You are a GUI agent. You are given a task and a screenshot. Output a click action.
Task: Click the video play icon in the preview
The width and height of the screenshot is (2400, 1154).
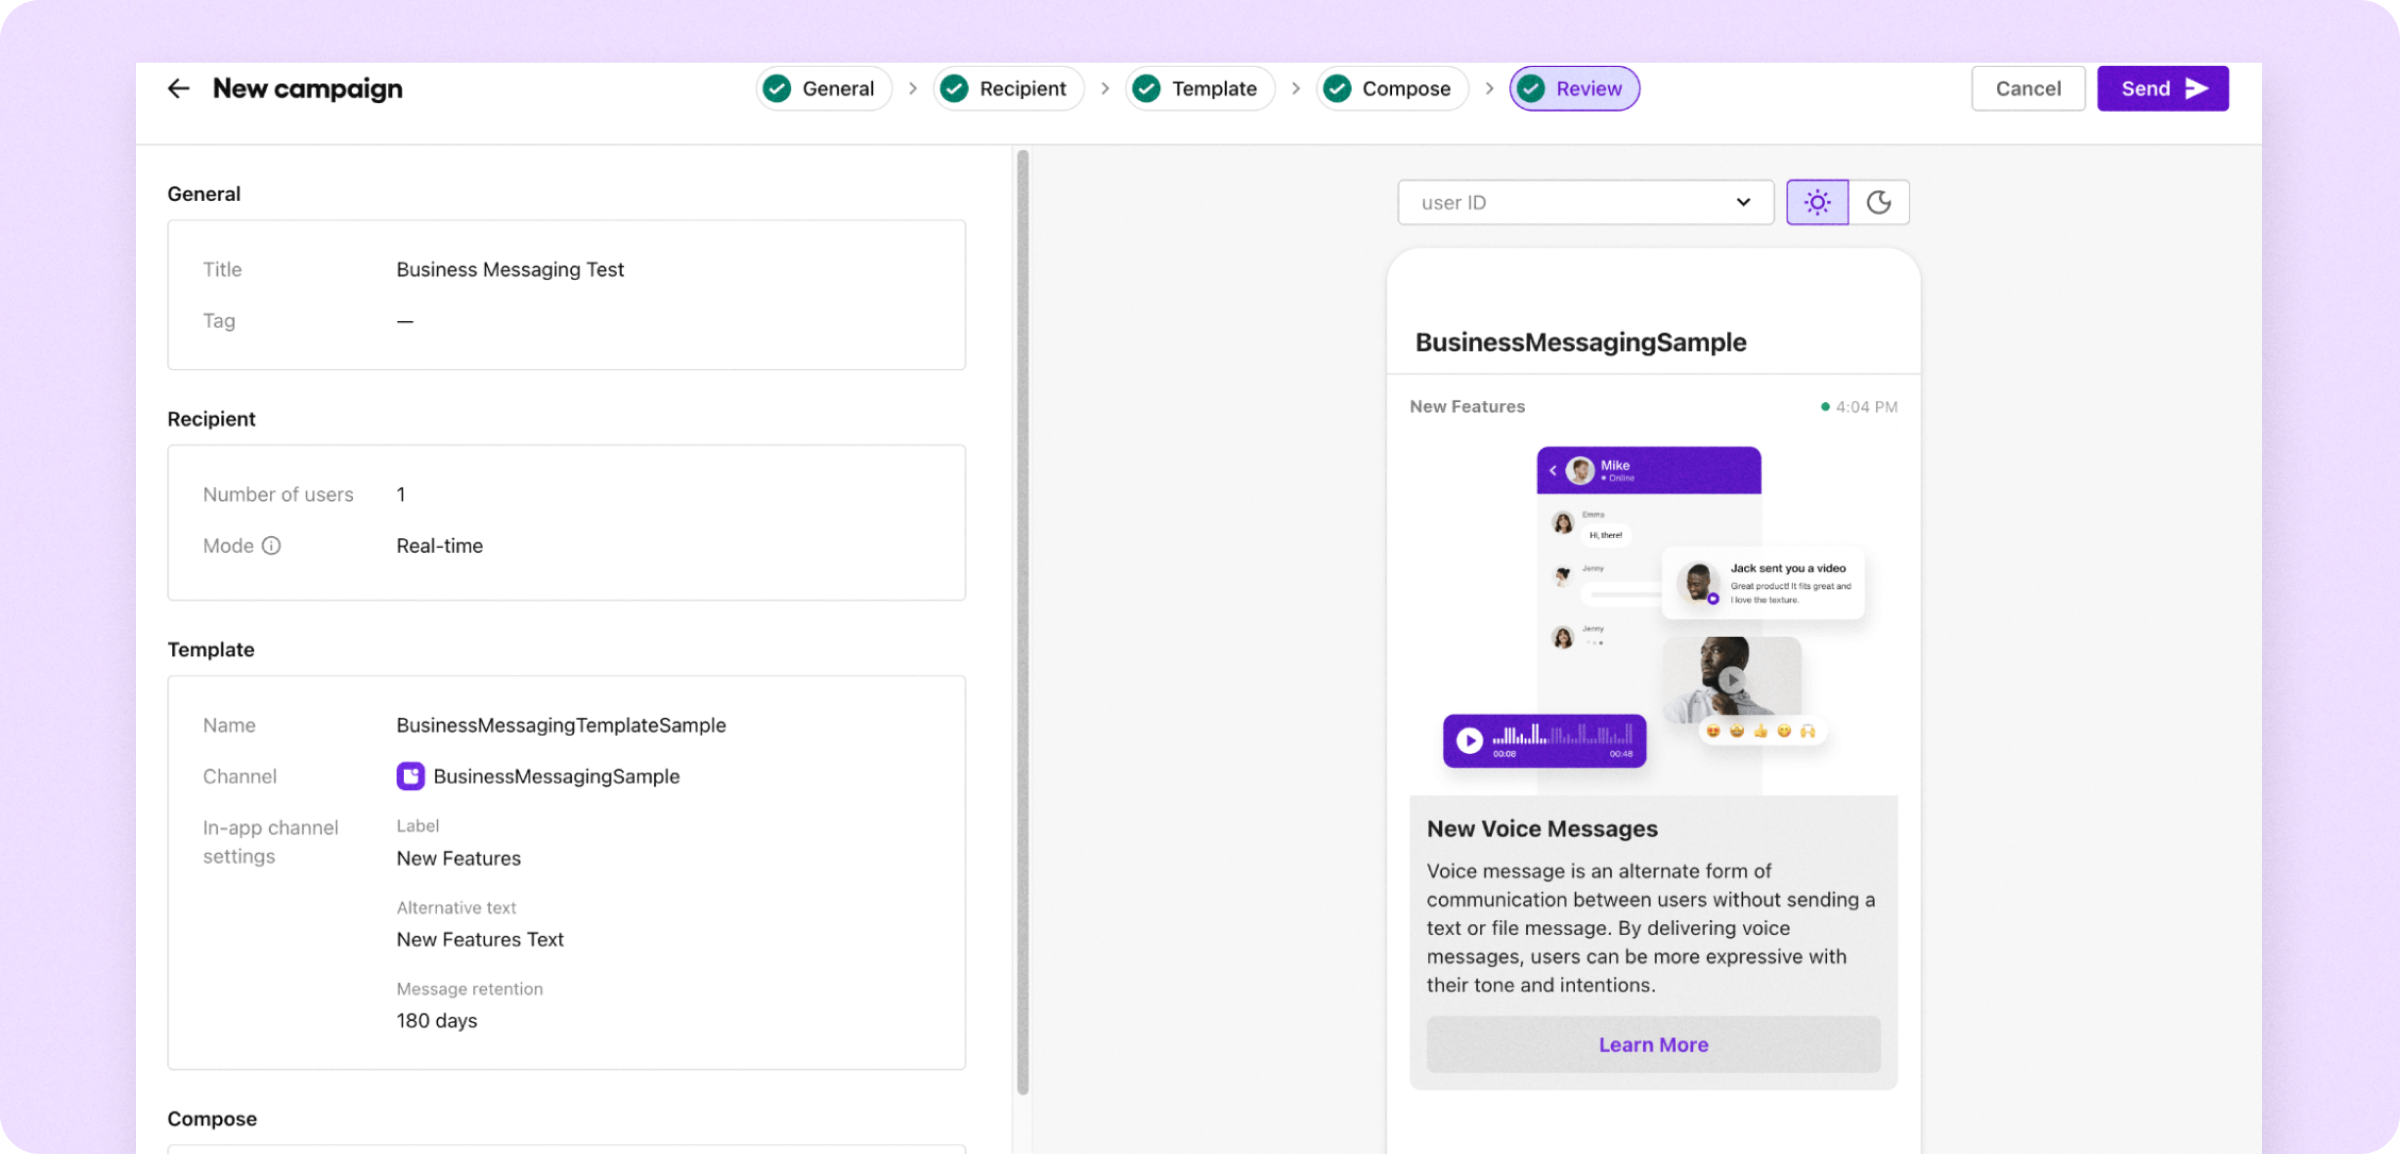pos(1732,680)
